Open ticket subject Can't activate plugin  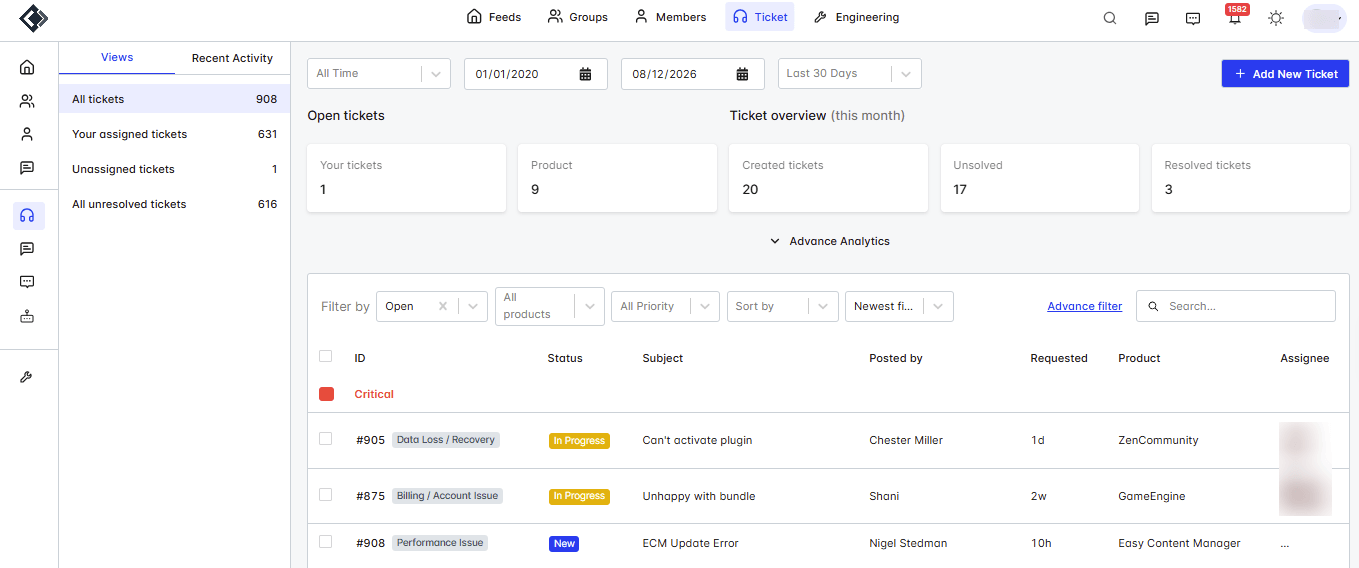click(x=697, y=440)
